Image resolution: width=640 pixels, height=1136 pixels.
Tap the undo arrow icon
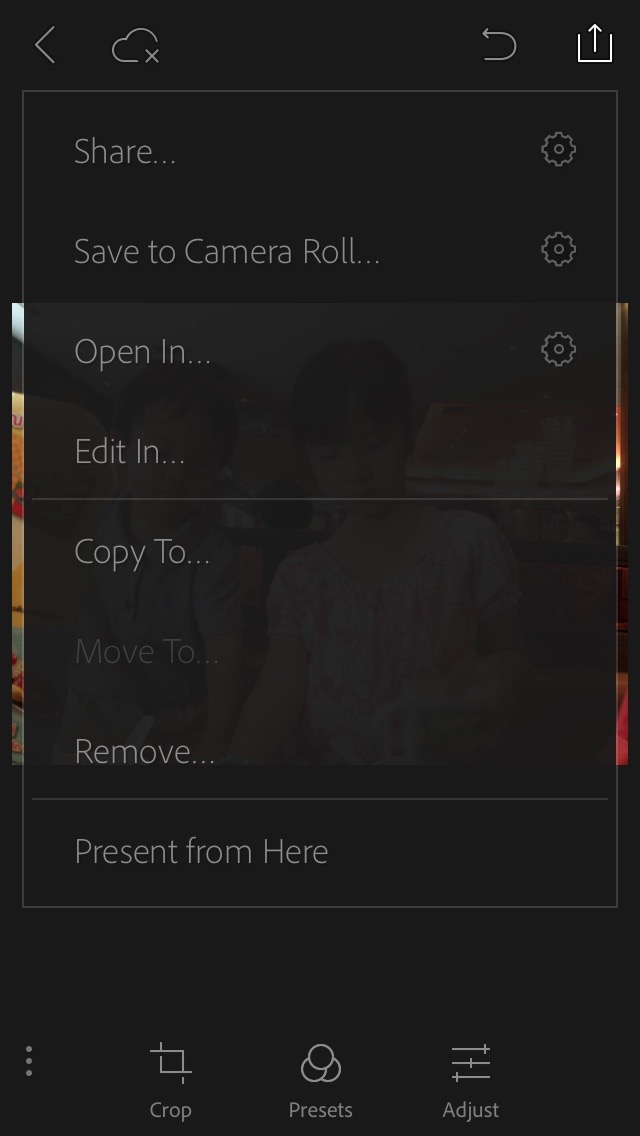(x=498, y=45)
